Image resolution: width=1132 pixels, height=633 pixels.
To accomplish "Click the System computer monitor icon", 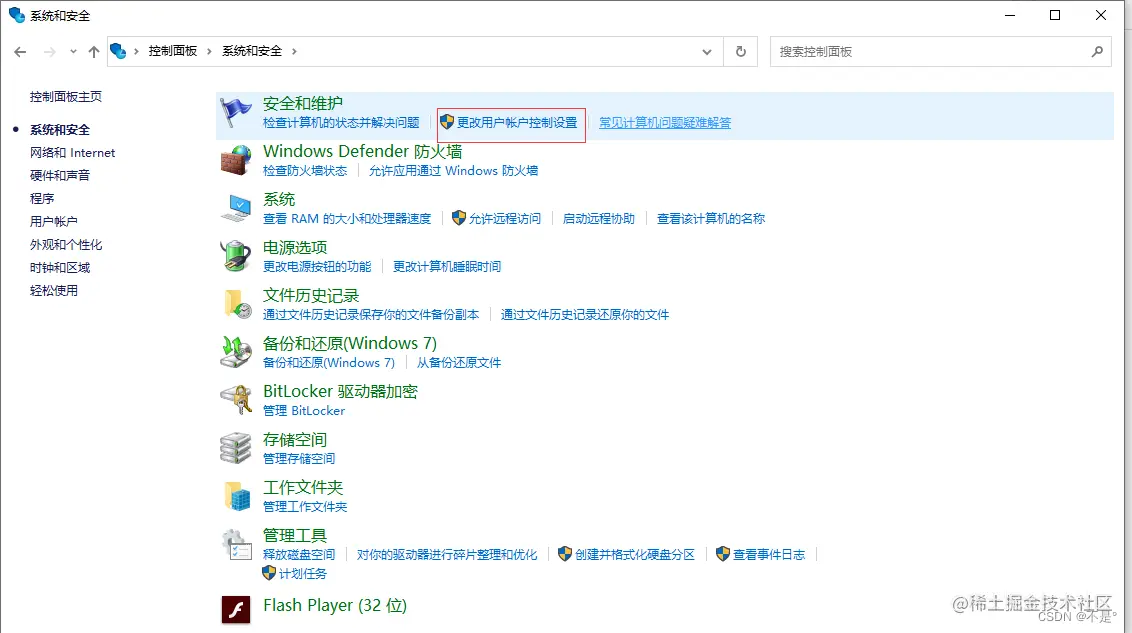I will pyautogui.click(x=235, y=208).
